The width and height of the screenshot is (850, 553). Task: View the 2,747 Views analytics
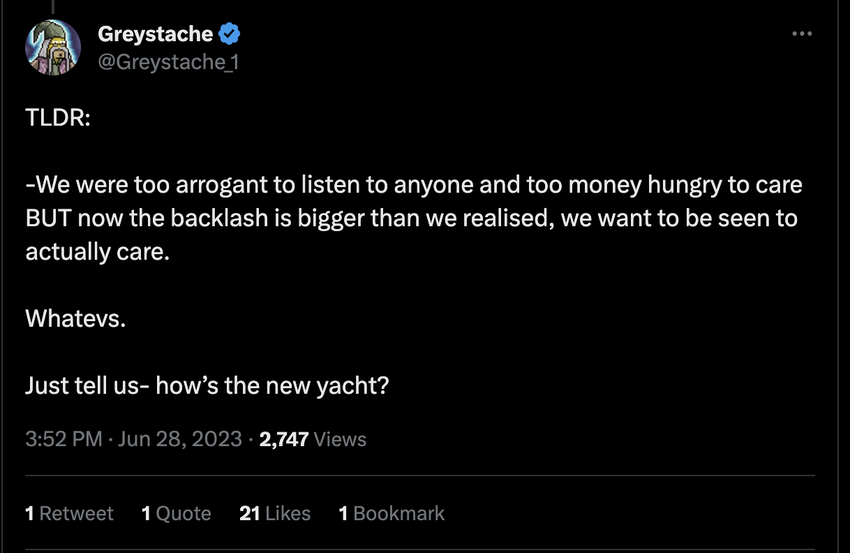[312, 439]
